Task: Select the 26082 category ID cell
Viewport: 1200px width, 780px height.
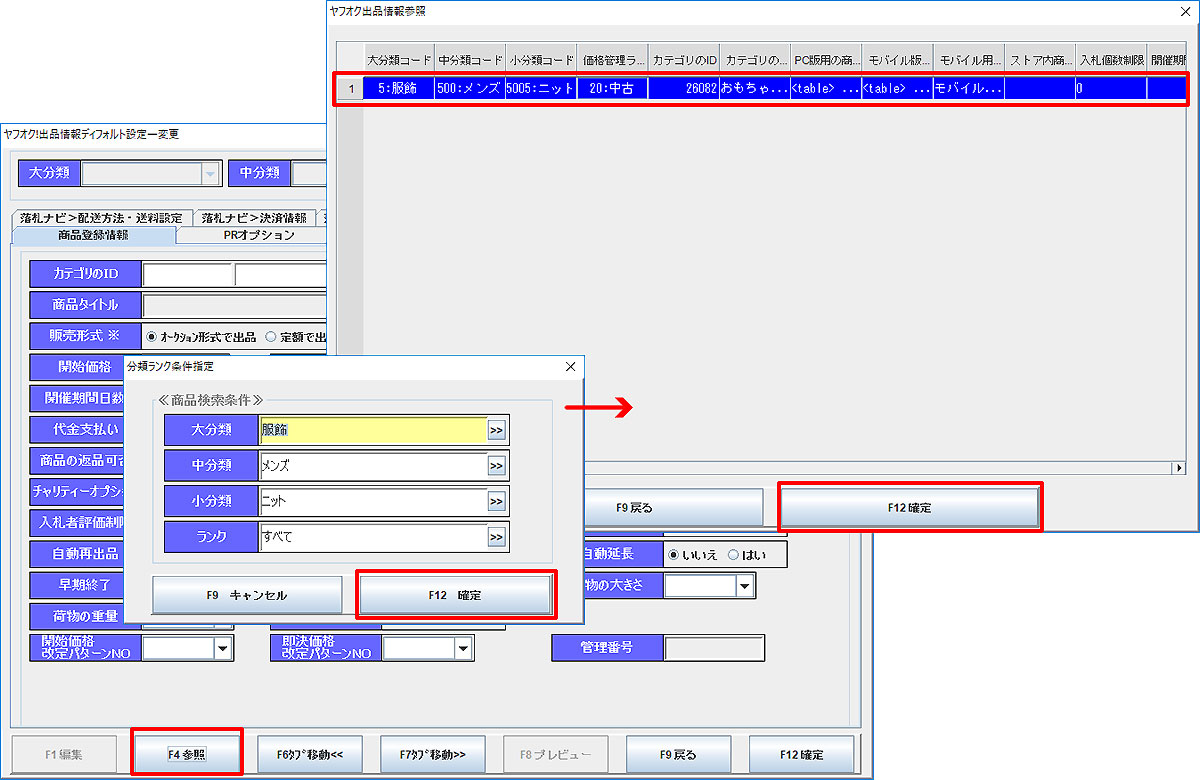Action: click(x=683, y=88)
